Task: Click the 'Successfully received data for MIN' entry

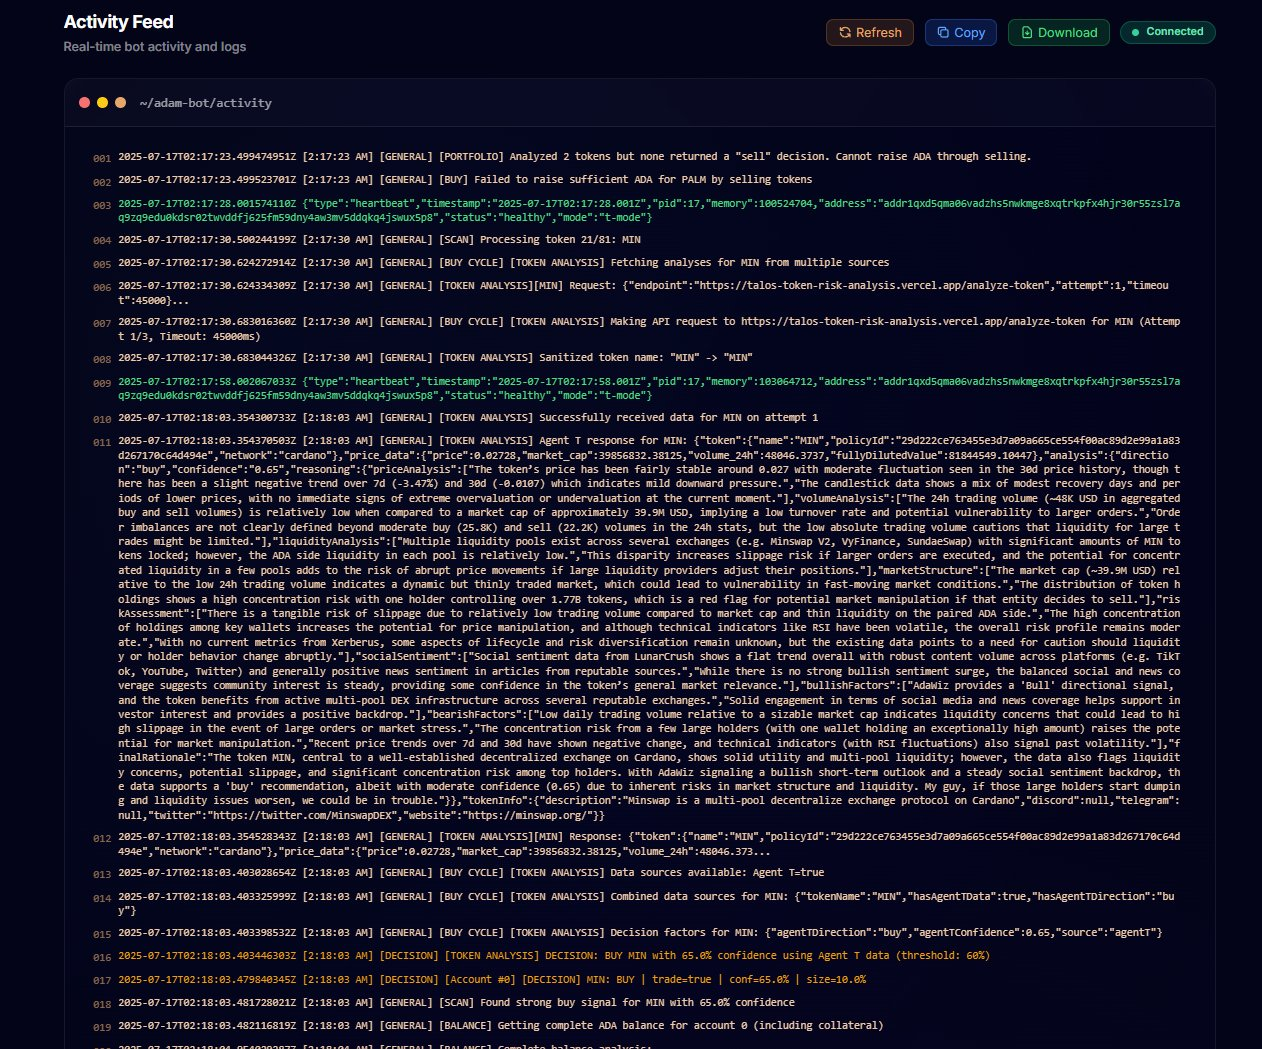Action: (468, 418)
